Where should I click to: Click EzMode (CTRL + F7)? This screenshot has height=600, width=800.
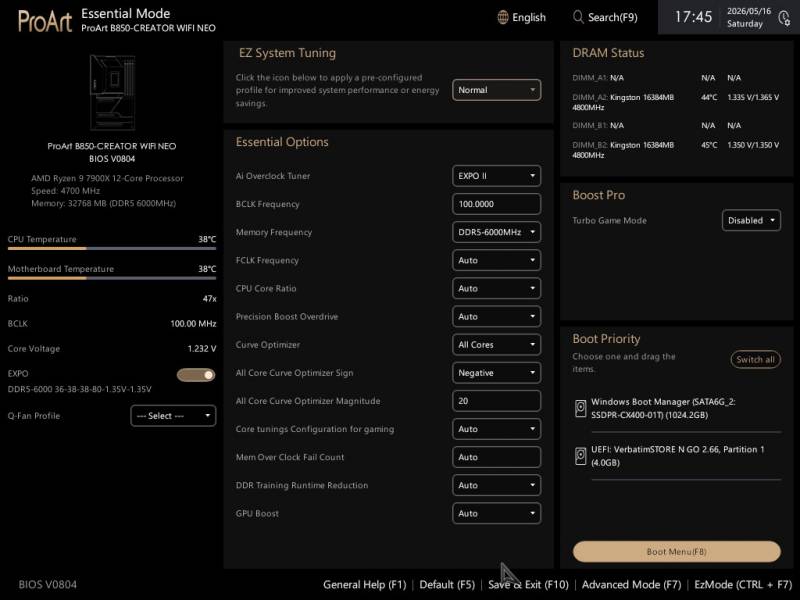coord(743,585)
